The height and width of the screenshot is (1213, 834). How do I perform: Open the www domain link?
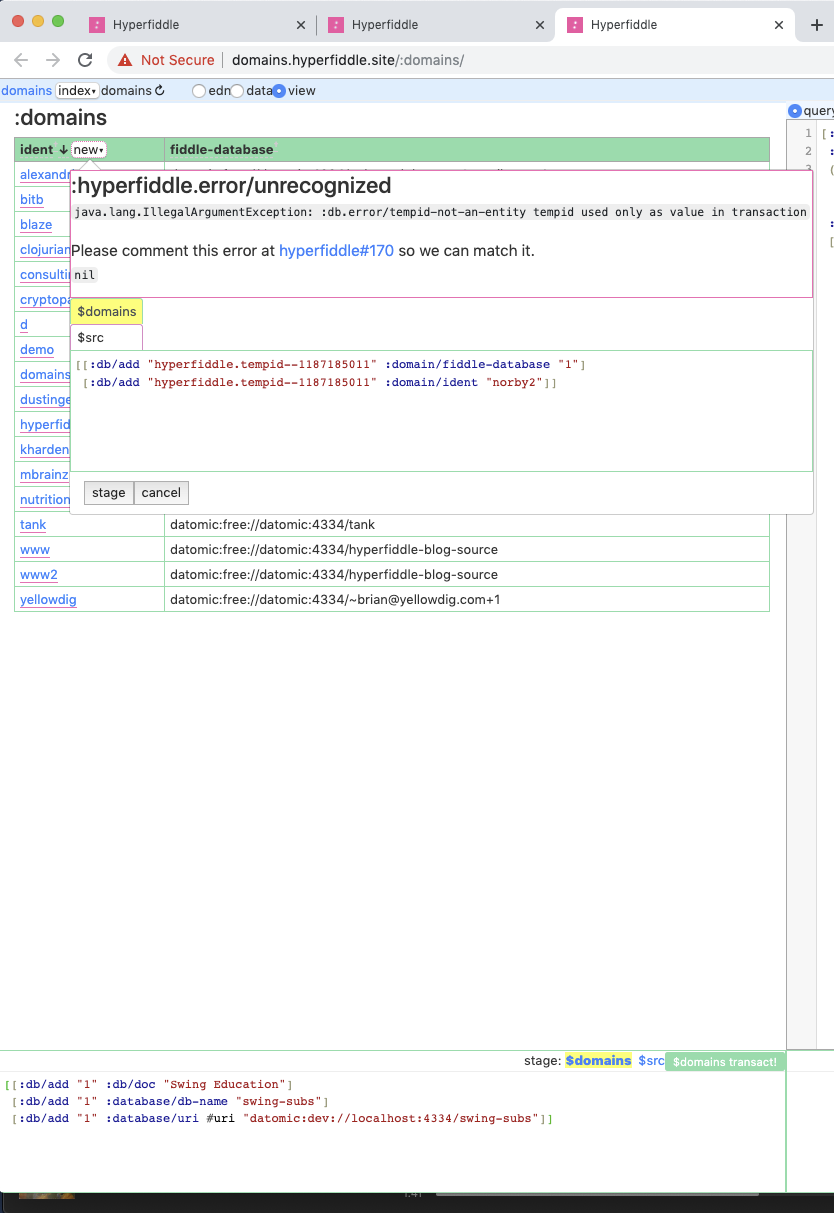(x=35, y=550)
